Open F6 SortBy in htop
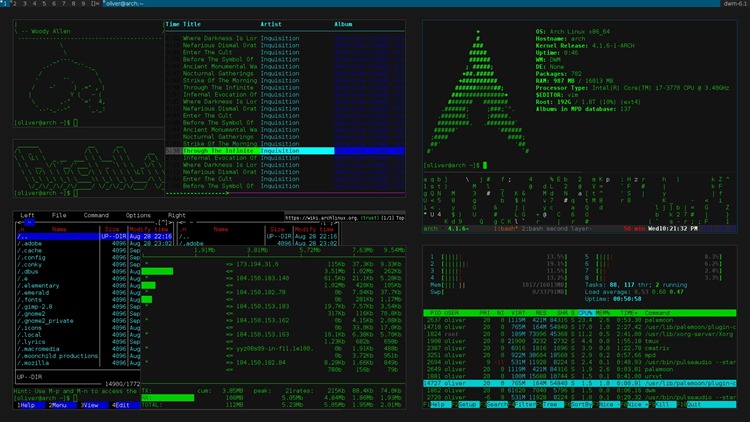The height and width of the screenshot is (422, 750). click(x=580, y=404)
